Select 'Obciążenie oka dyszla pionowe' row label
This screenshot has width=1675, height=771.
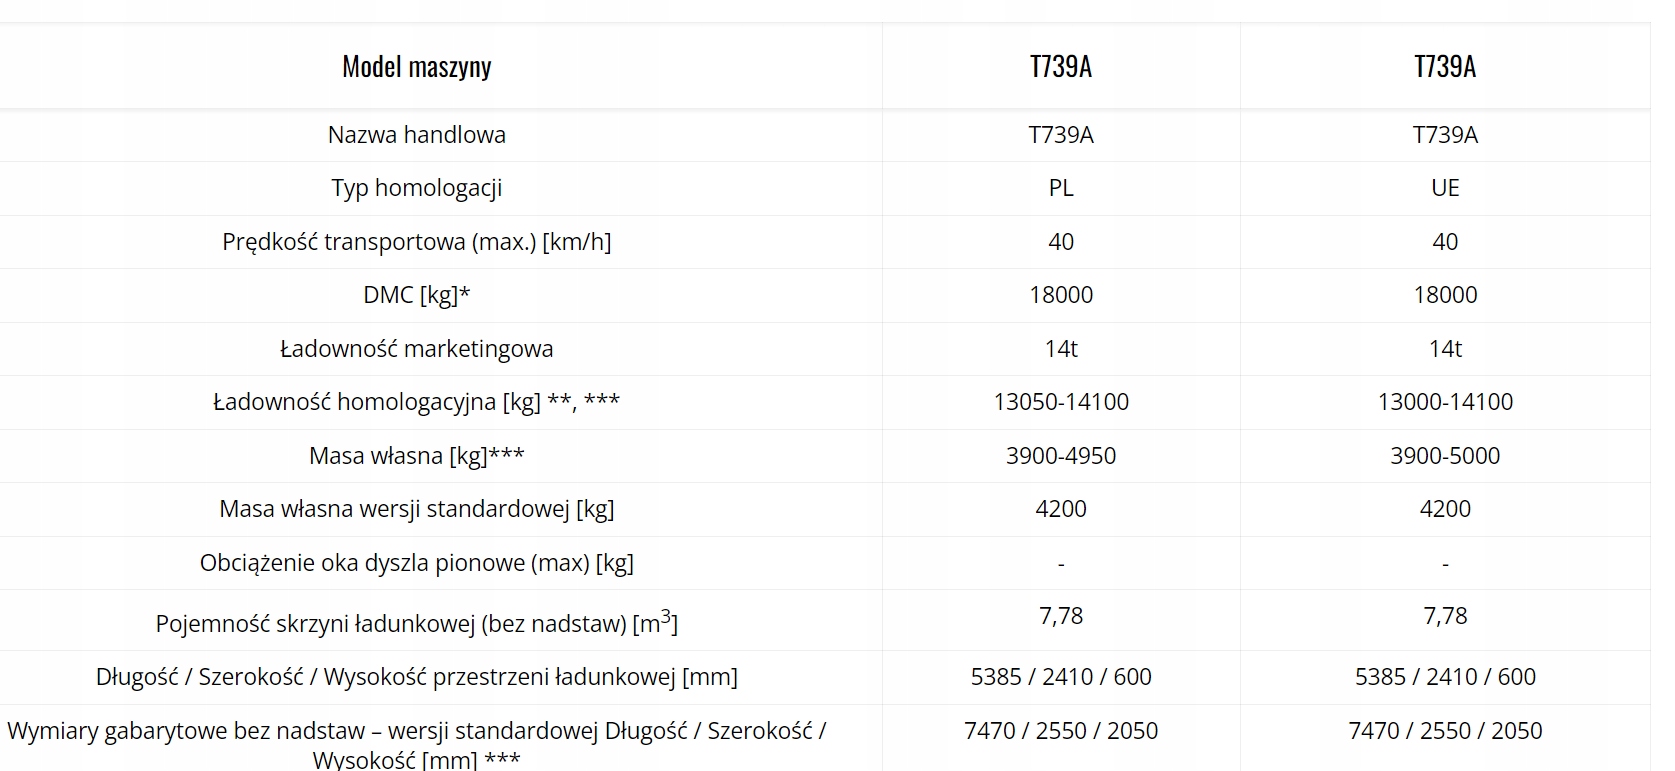point(416,563)
